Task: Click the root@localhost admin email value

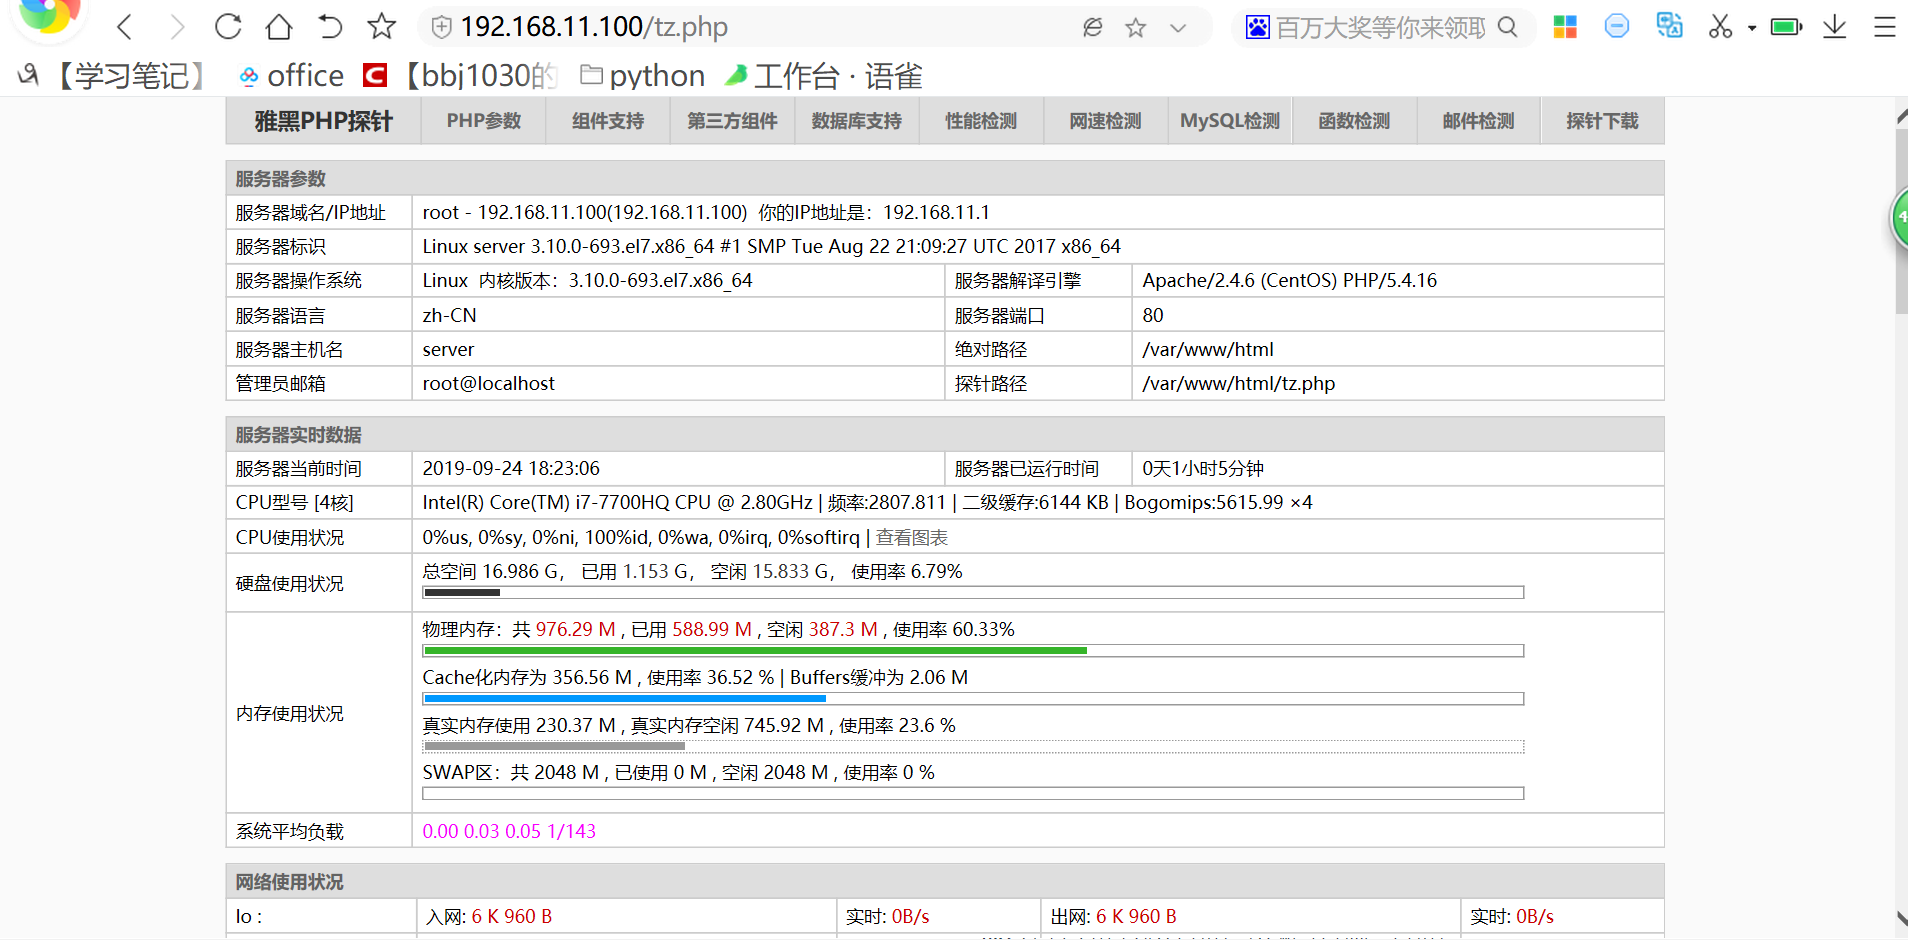Action: (488, 384)
